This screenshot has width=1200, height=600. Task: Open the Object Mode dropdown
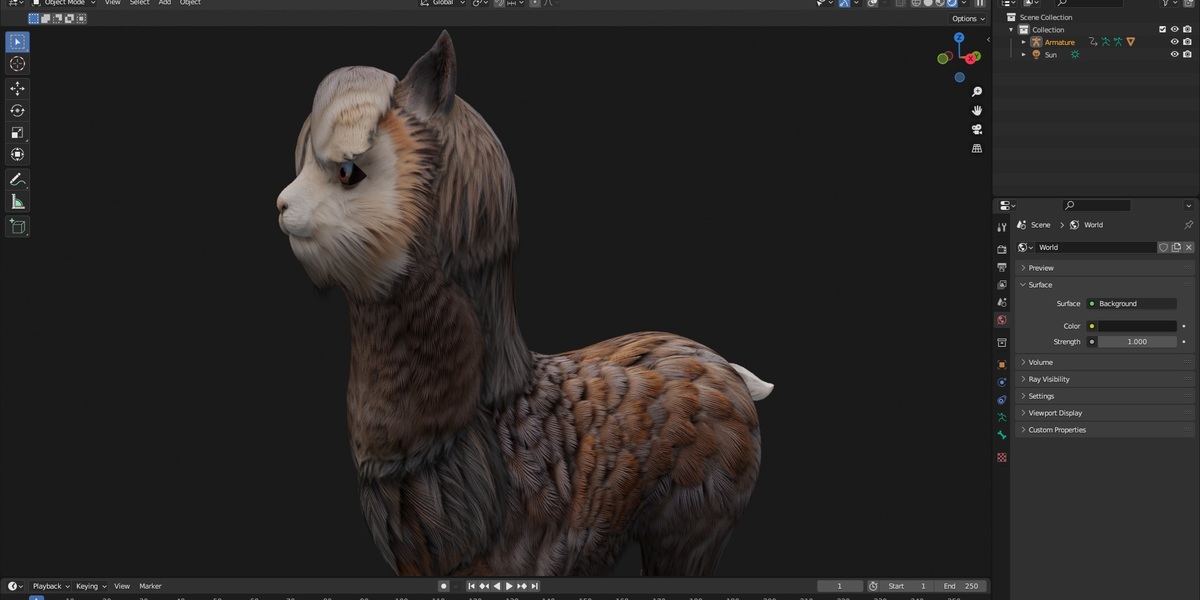coord(63,3)
